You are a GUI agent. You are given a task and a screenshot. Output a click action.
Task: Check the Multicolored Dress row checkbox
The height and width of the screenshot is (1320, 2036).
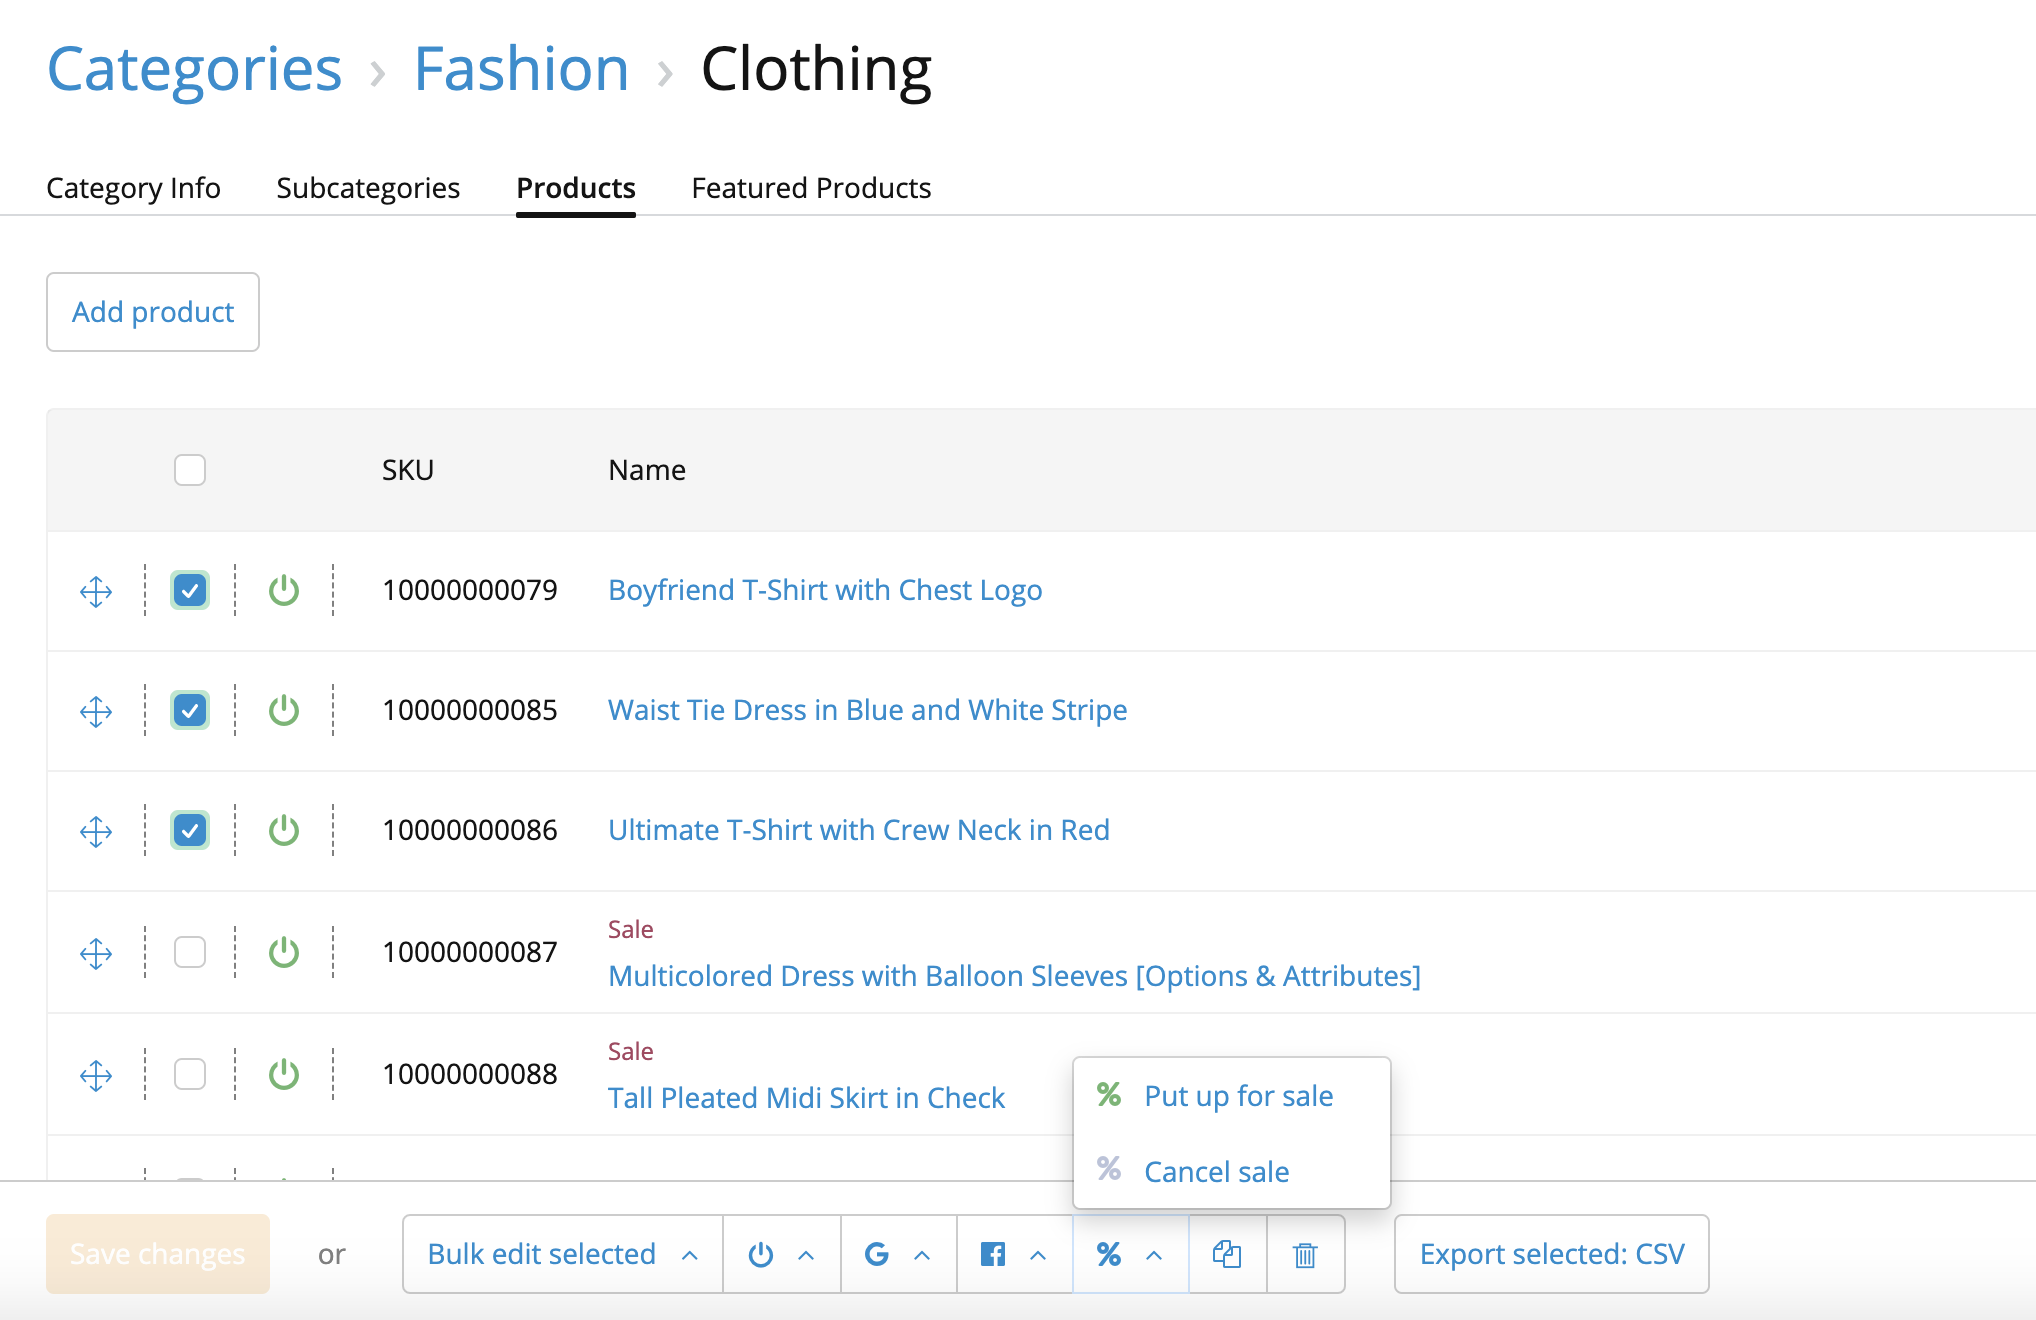tap(190, 952)
